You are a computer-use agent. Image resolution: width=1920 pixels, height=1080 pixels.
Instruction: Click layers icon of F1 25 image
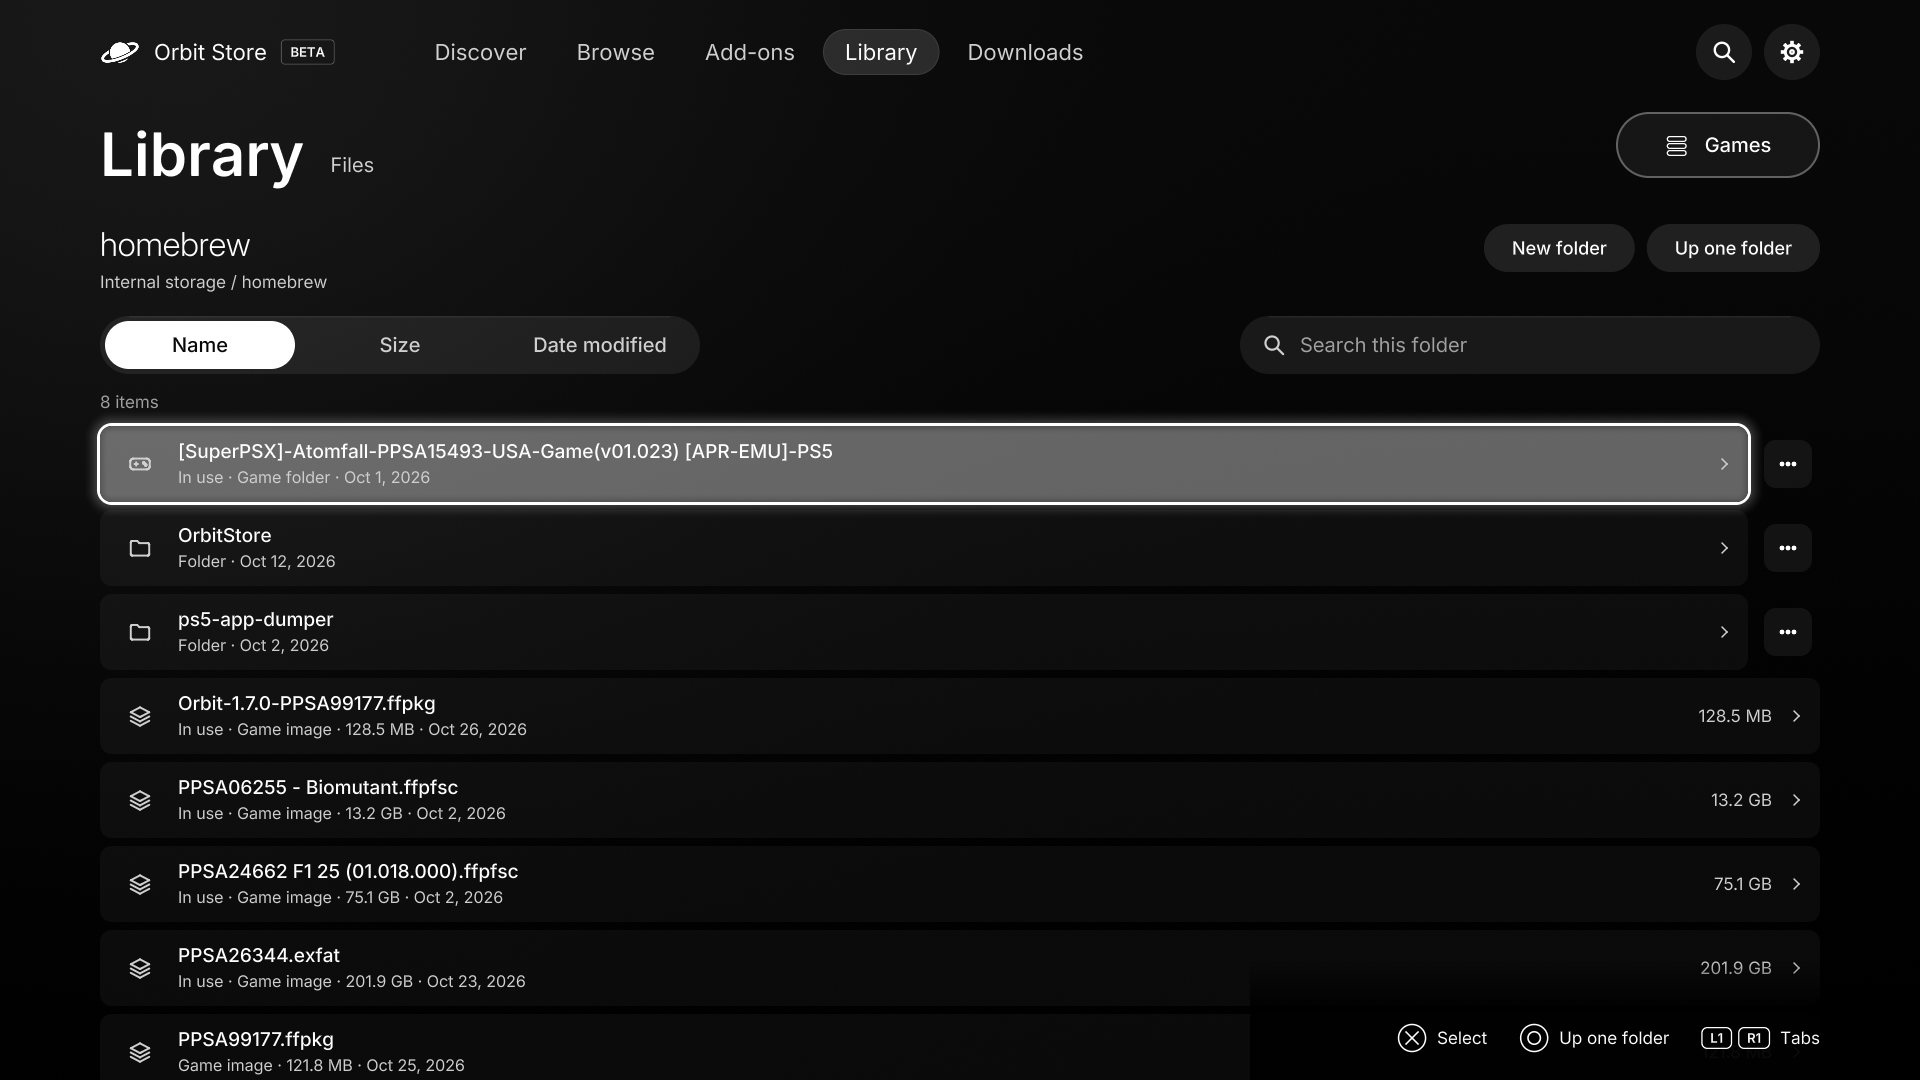140,884
